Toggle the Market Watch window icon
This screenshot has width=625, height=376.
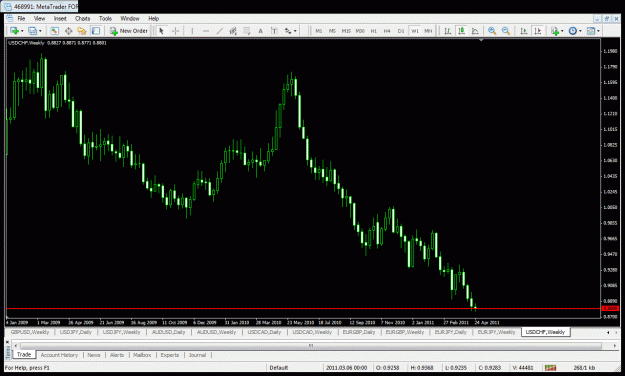click(55, 31)
